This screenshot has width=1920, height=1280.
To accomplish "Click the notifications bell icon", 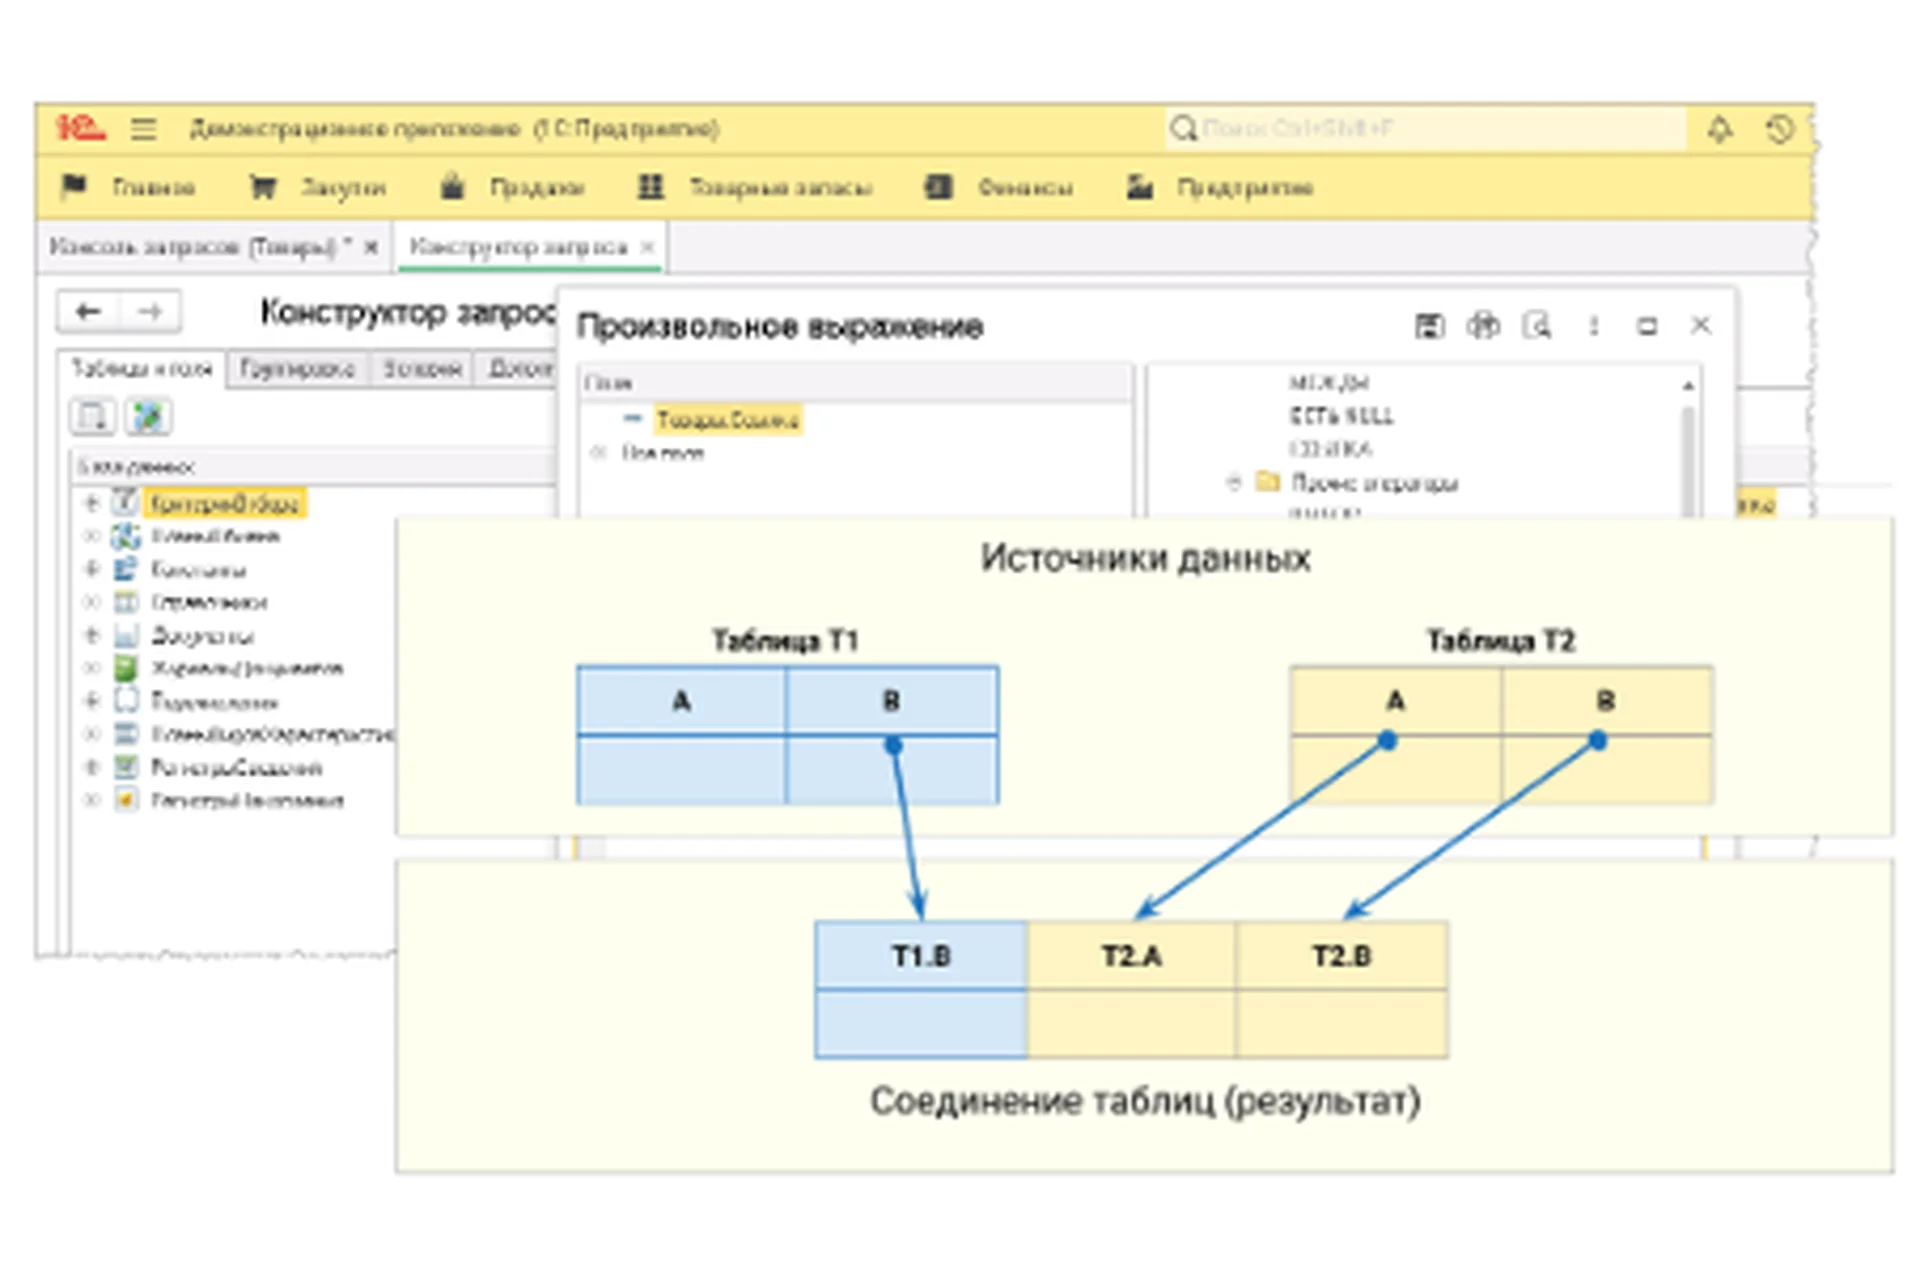I will point(1719,129).
